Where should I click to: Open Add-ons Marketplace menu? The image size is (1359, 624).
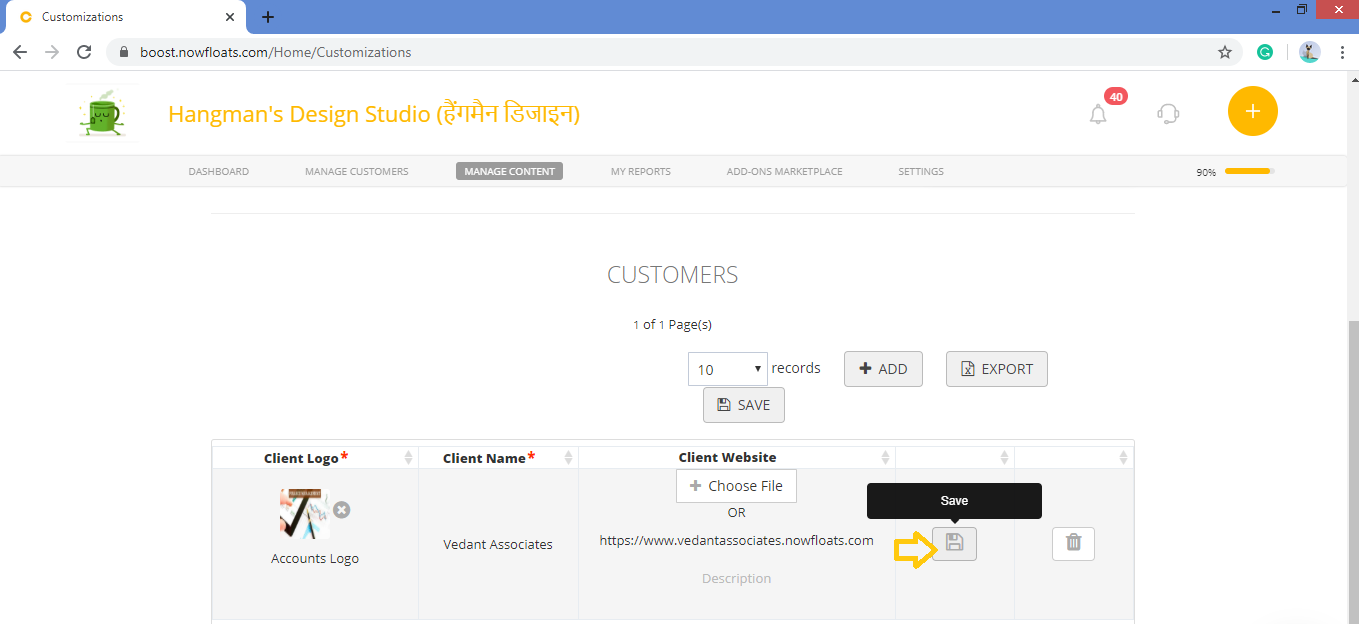tap(784, 171)
